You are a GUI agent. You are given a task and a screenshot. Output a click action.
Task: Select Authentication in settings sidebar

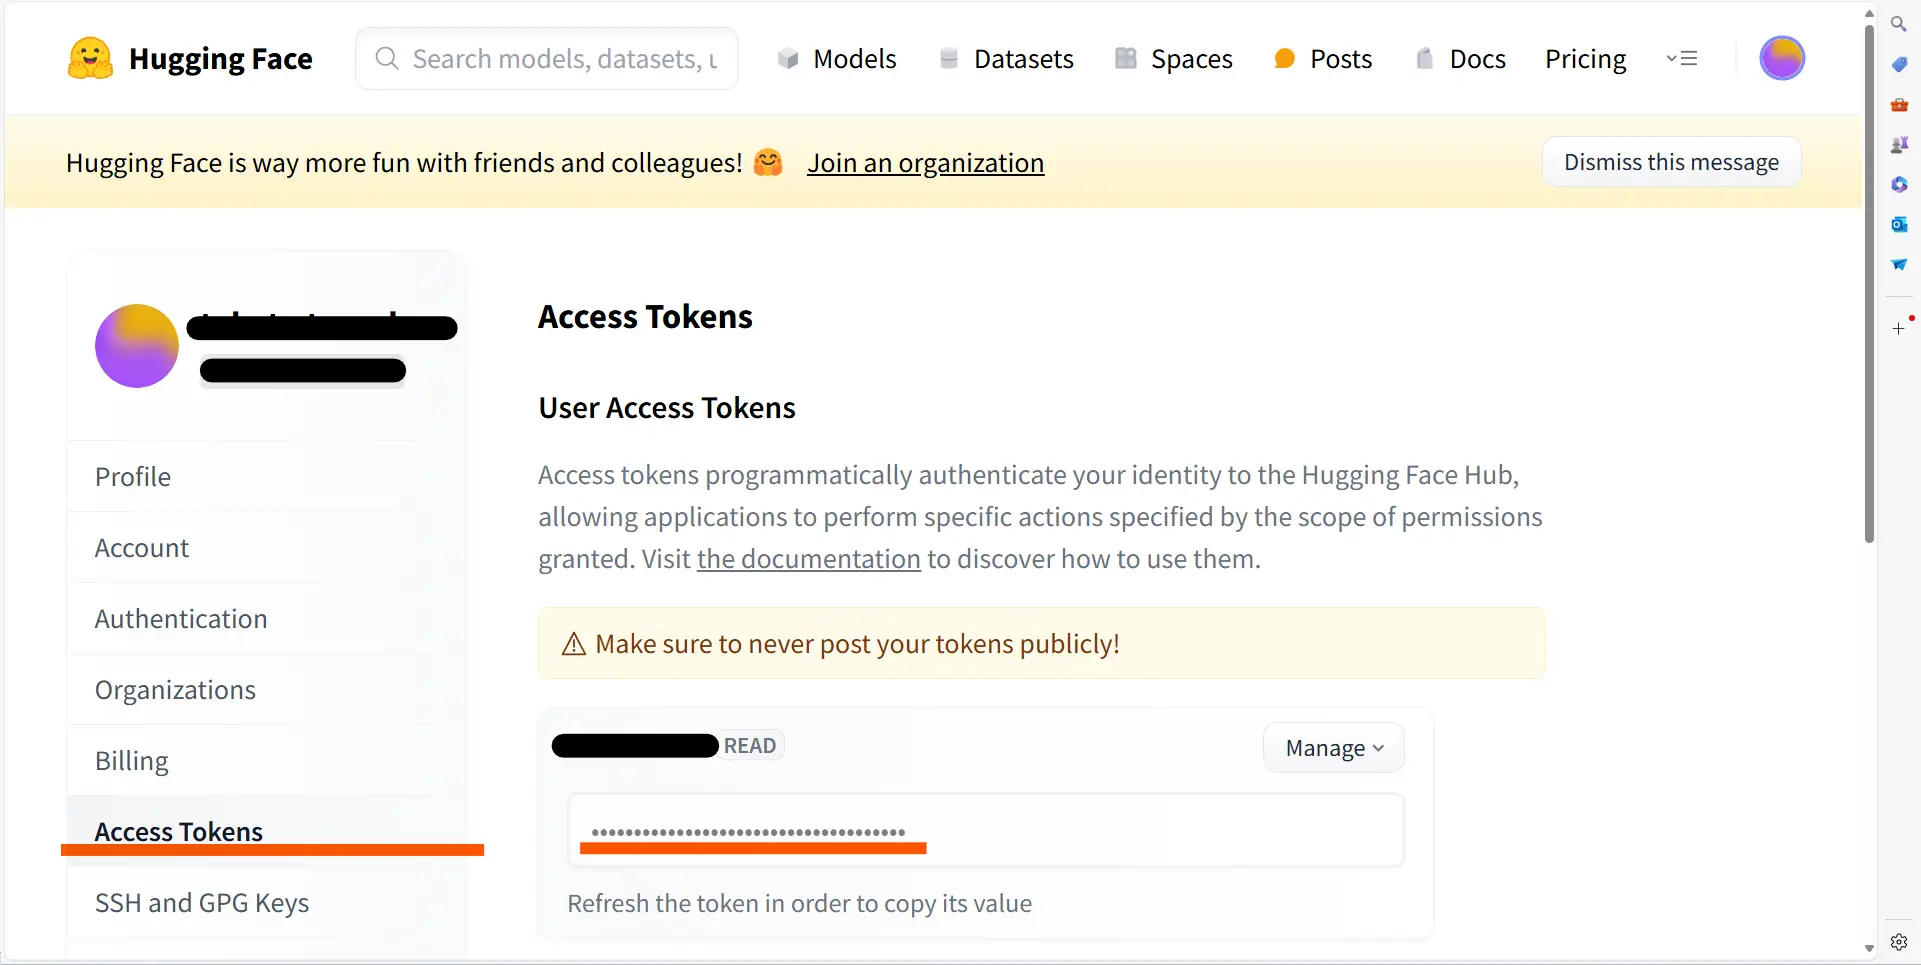[181, 619]
